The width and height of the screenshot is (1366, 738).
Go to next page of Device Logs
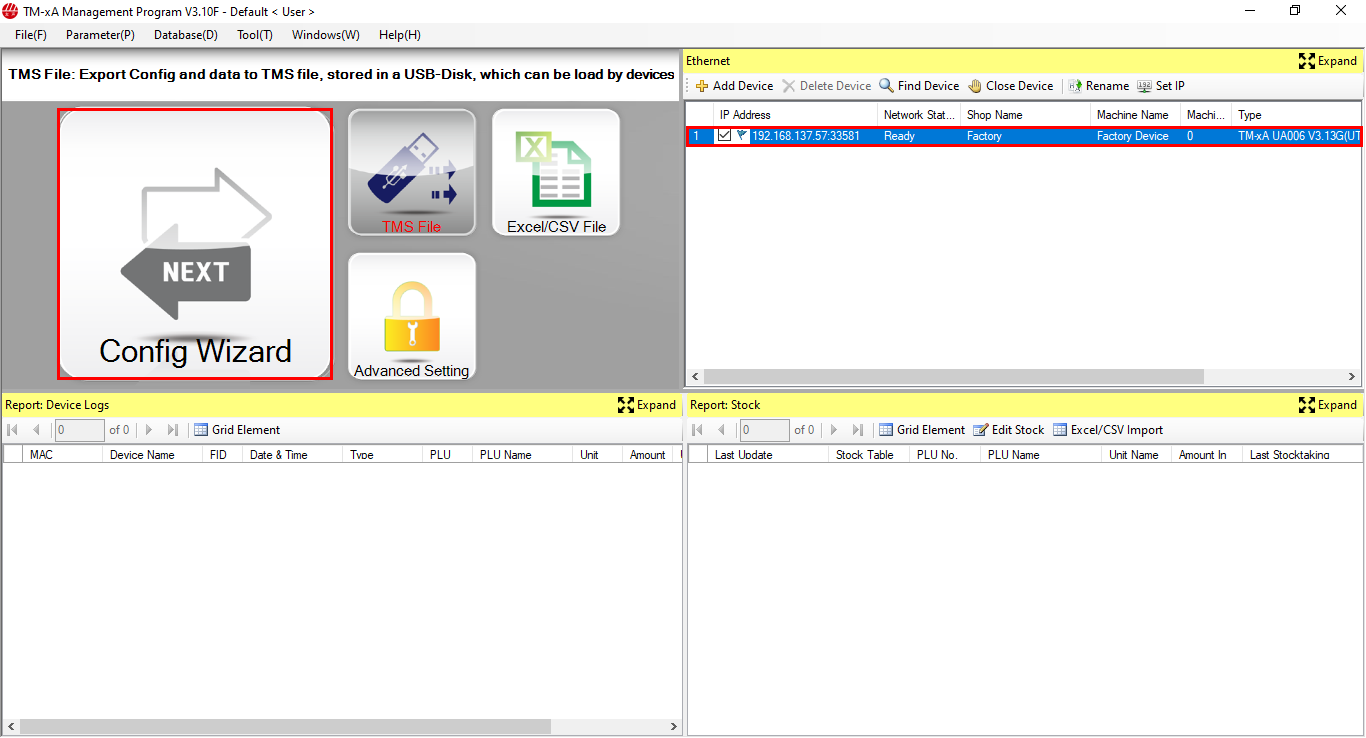(x=149, y=430)
